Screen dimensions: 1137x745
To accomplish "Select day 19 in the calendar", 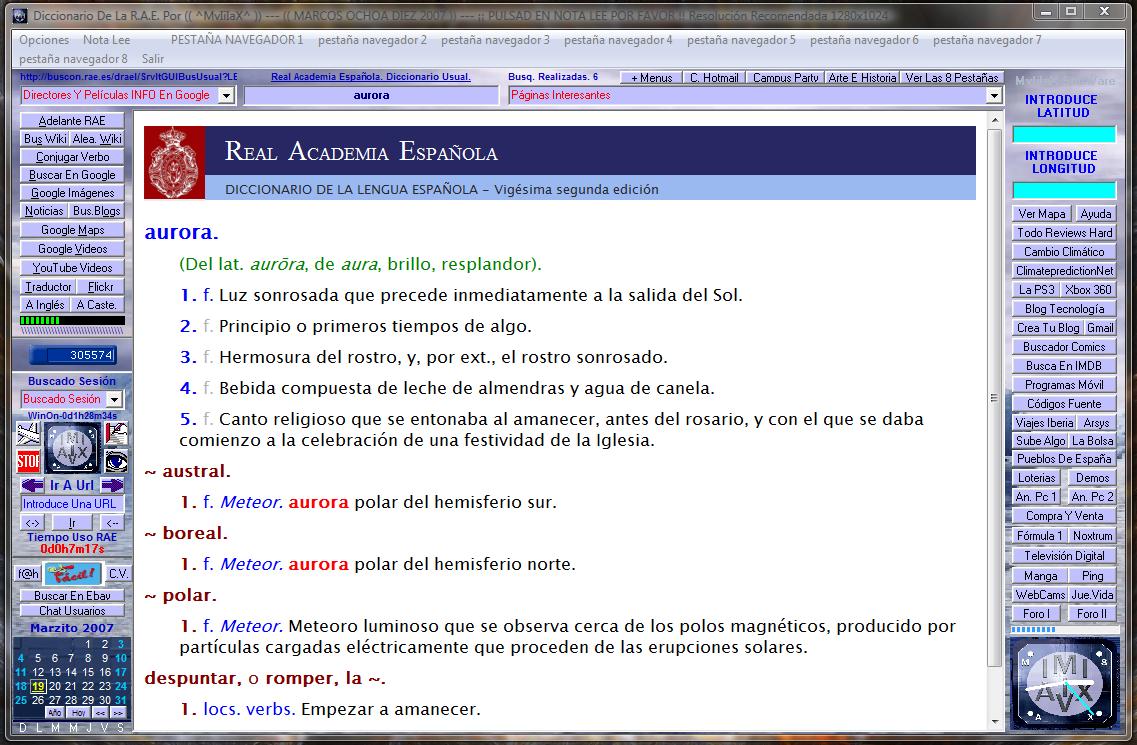I will (38, 686).
